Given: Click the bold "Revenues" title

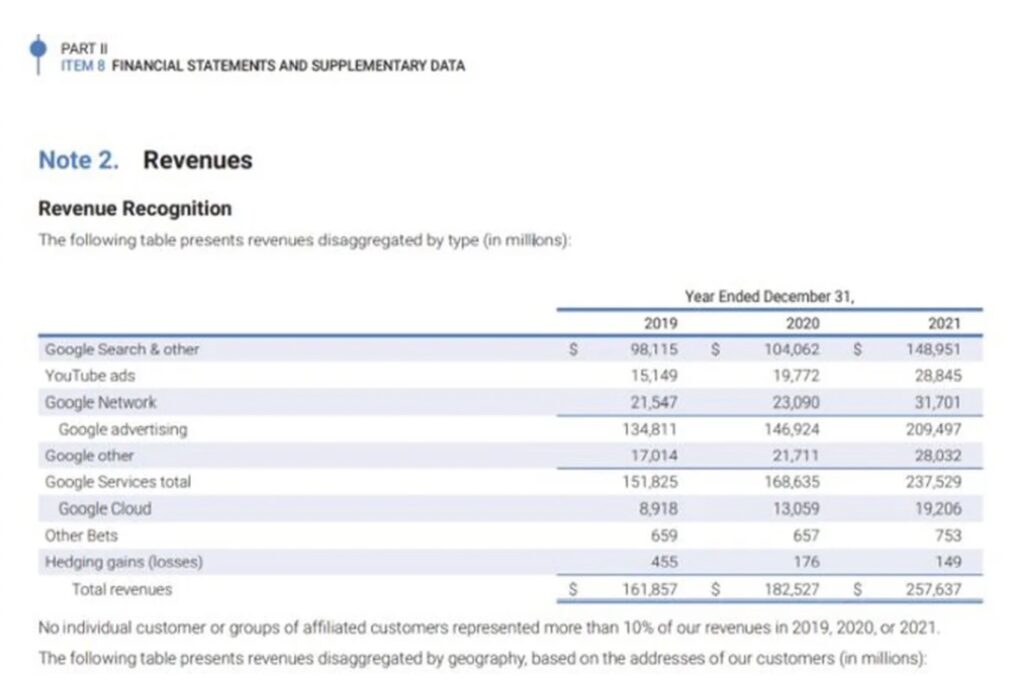Looking at the screenshot, I should pos(198,160).
